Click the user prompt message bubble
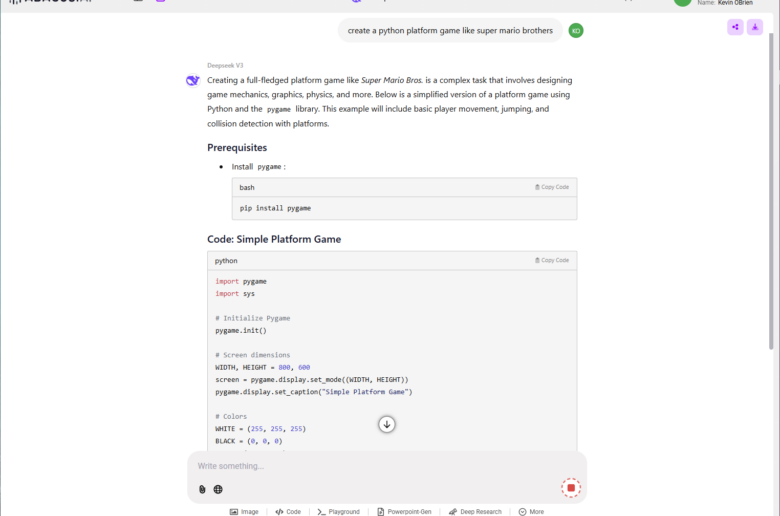780x516 pixels. coord(450,30)
